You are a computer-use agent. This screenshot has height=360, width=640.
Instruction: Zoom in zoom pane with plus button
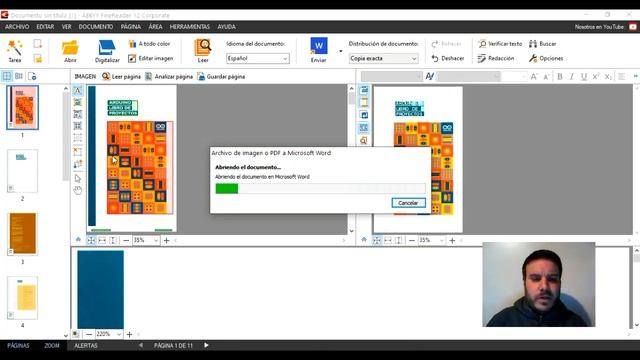point(129,334)
